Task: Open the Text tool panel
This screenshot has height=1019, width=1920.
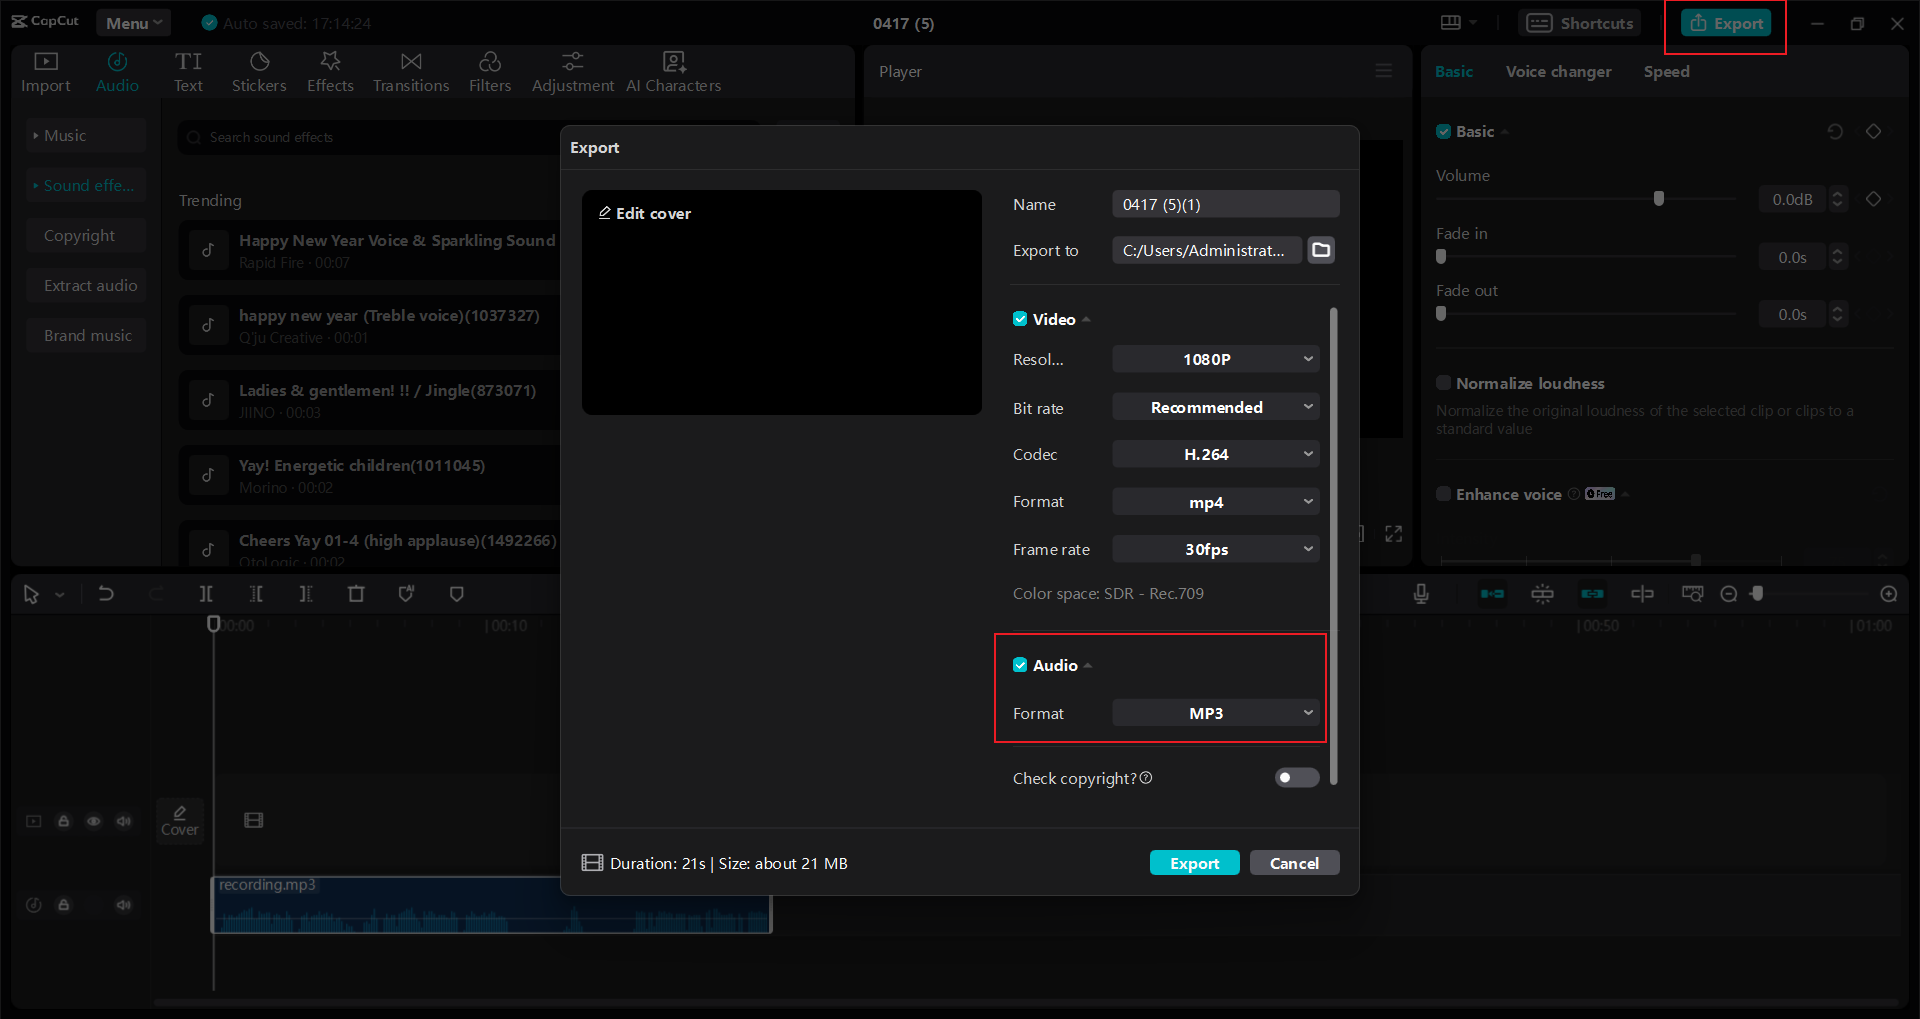Action: point(188,72)
